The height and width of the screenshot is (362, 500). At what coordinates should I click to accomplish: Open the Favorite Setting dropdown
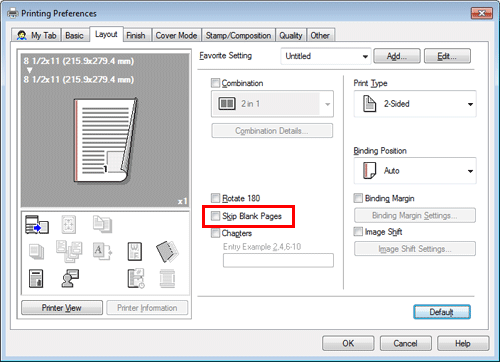pyautogui.click(x=326, y=56)
